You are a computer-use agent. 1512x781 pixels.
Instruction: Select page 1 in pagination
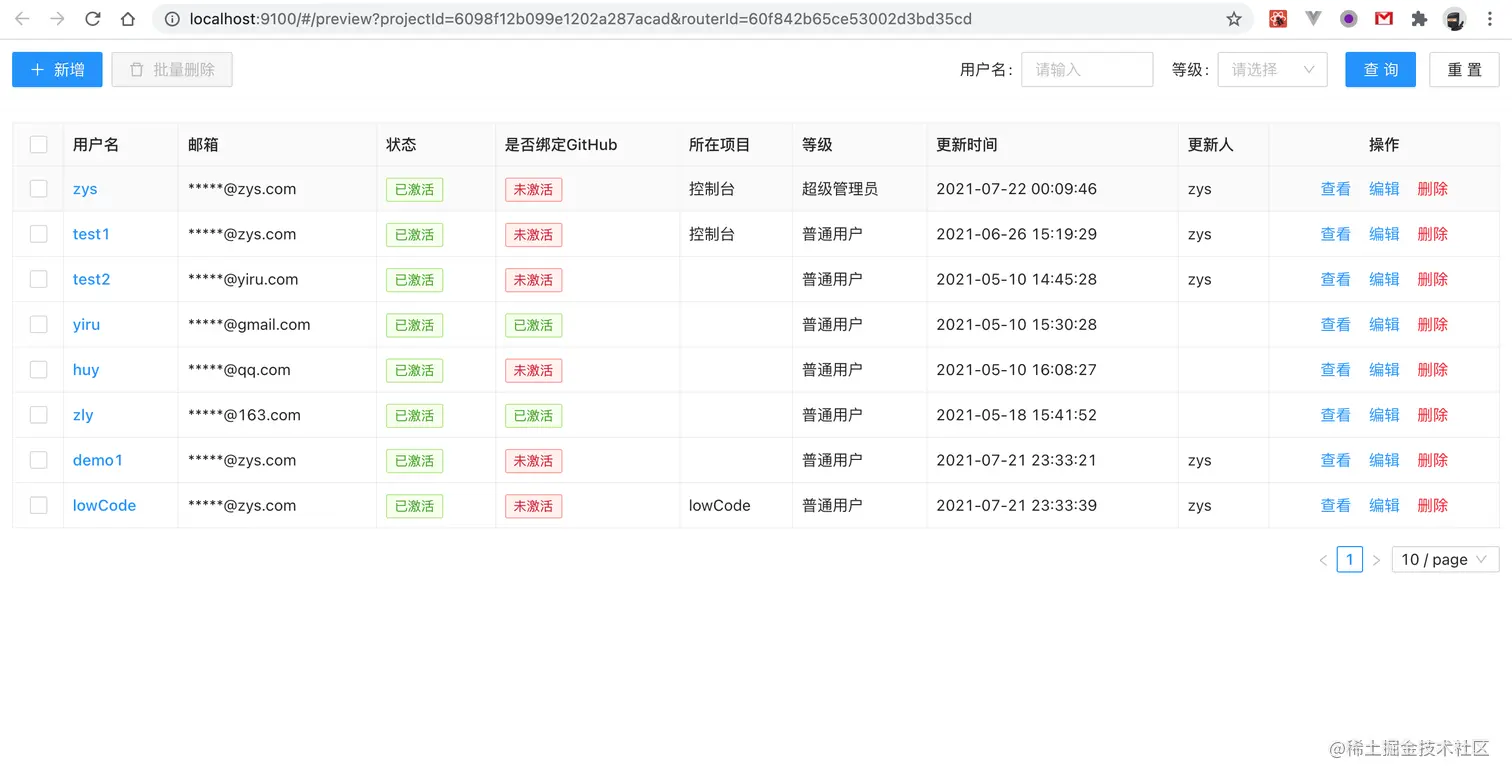(1349, 560)
